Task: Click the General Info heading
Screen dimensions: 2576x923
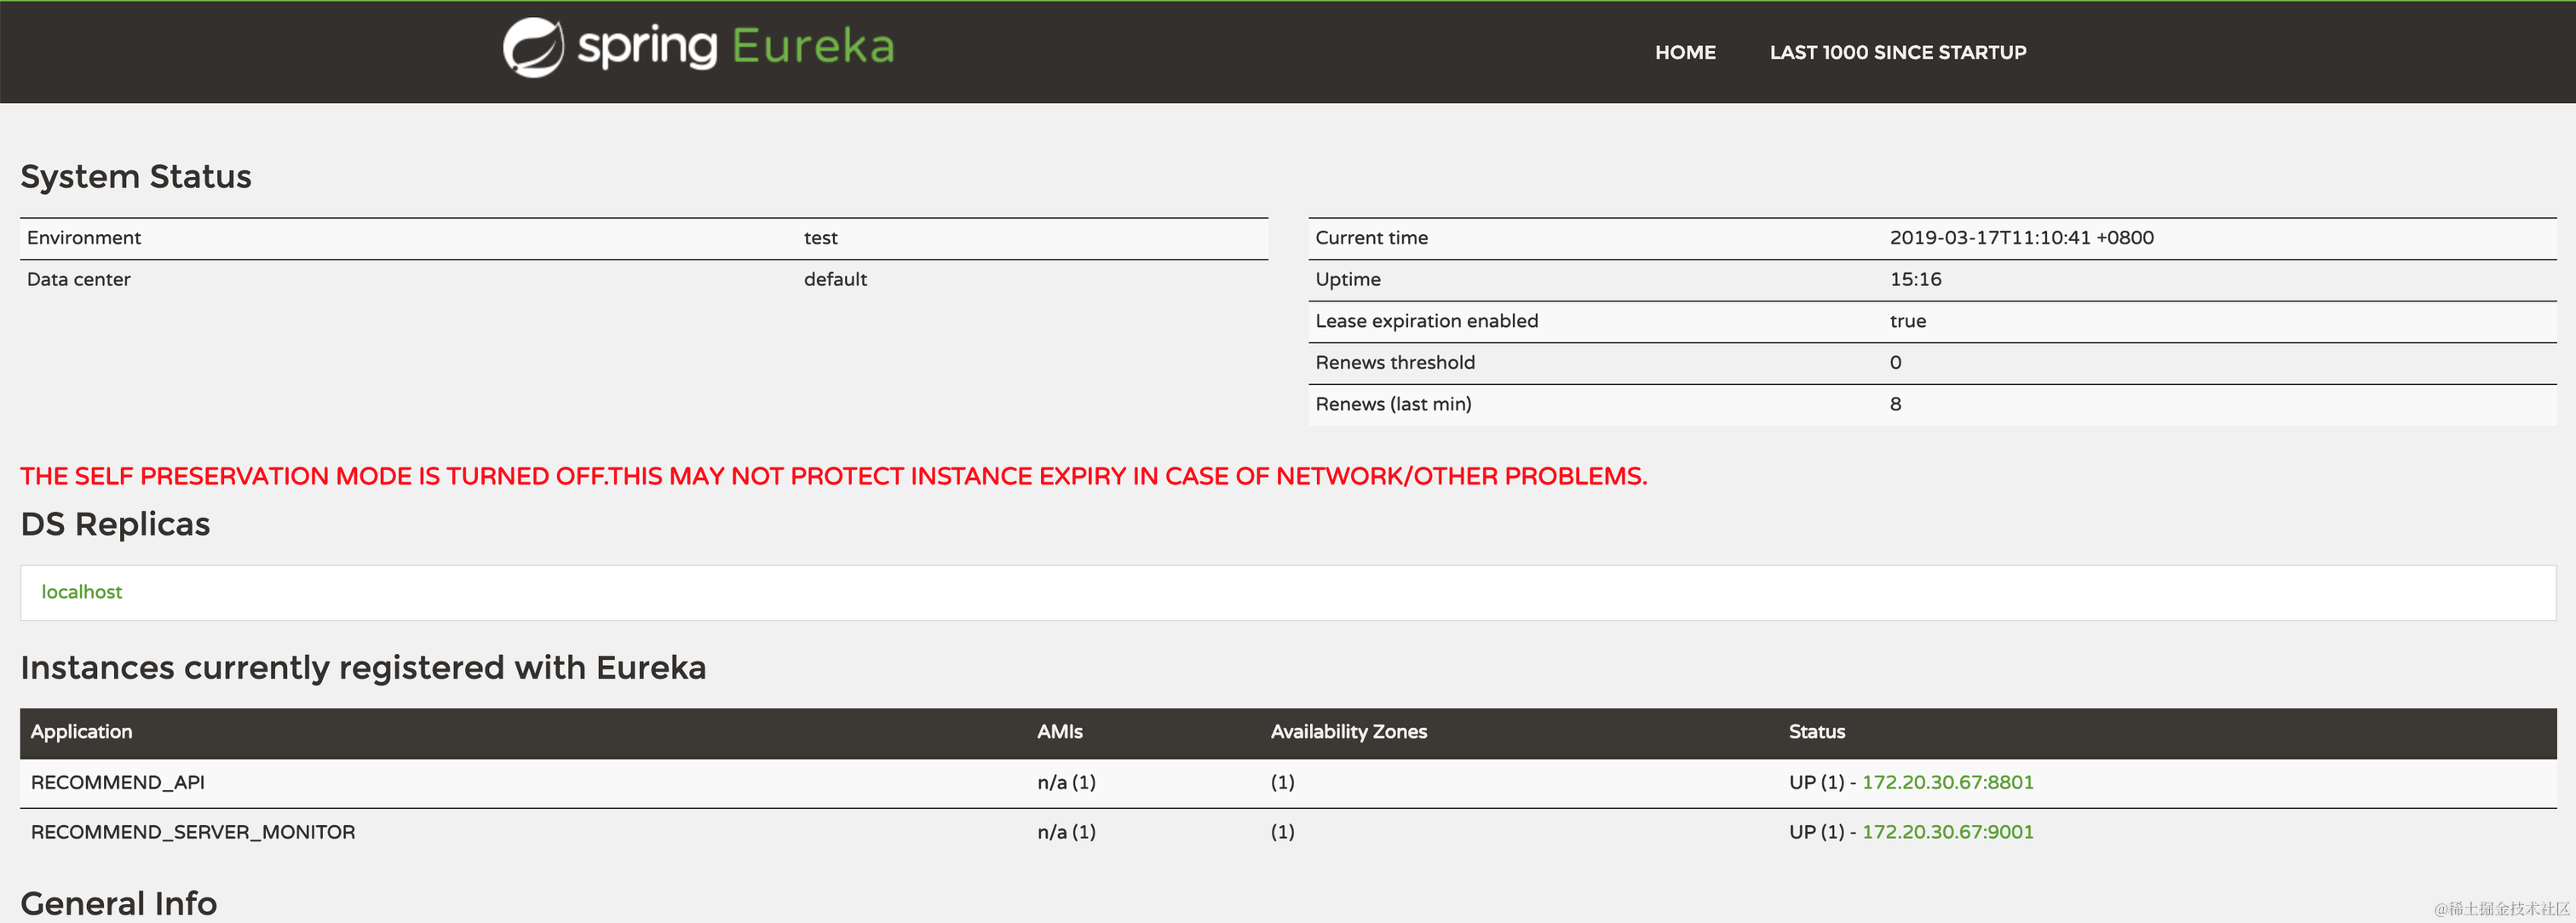Action: coord(118,903)
